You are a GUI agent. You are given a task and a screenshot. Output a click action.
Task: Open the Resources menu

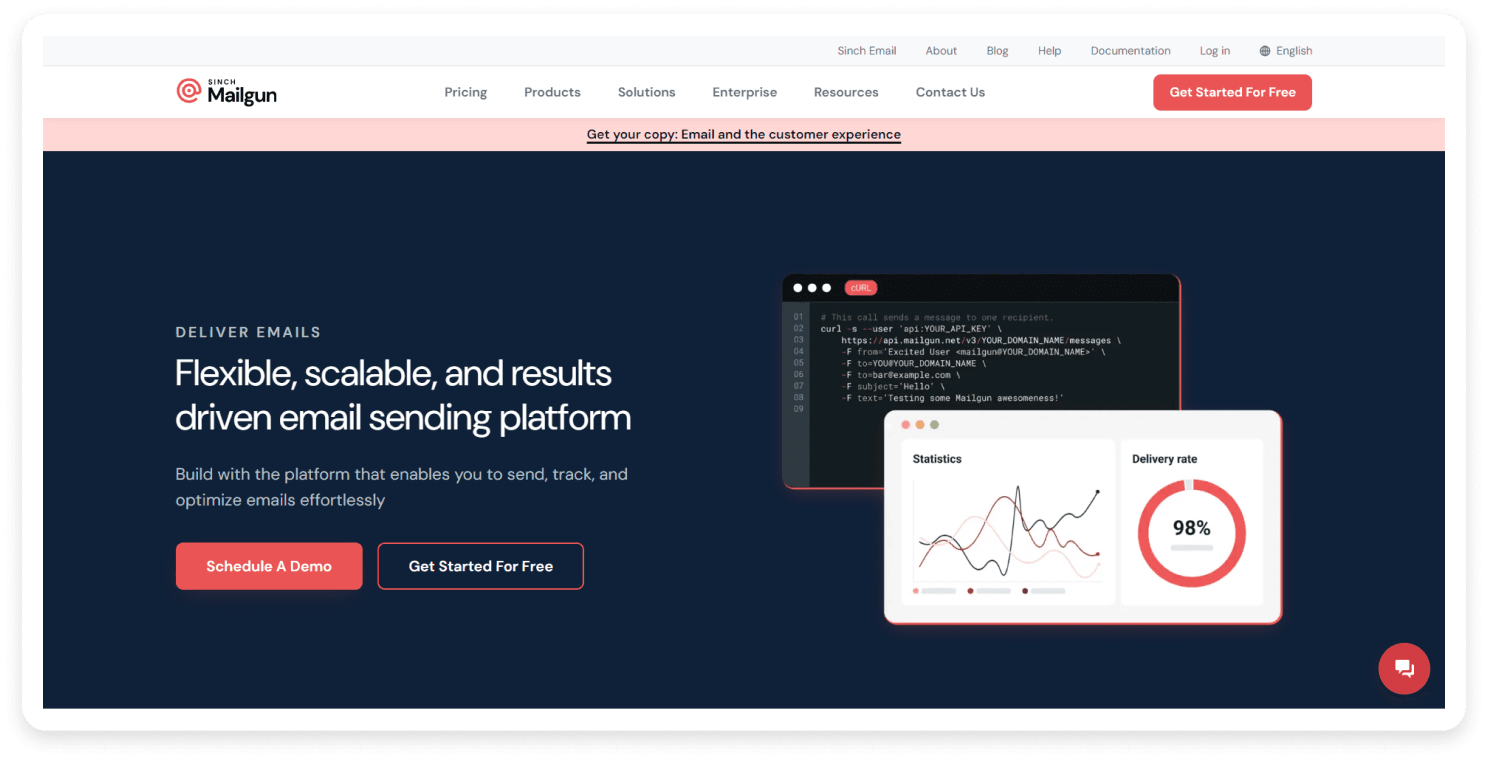coord(846,92)
